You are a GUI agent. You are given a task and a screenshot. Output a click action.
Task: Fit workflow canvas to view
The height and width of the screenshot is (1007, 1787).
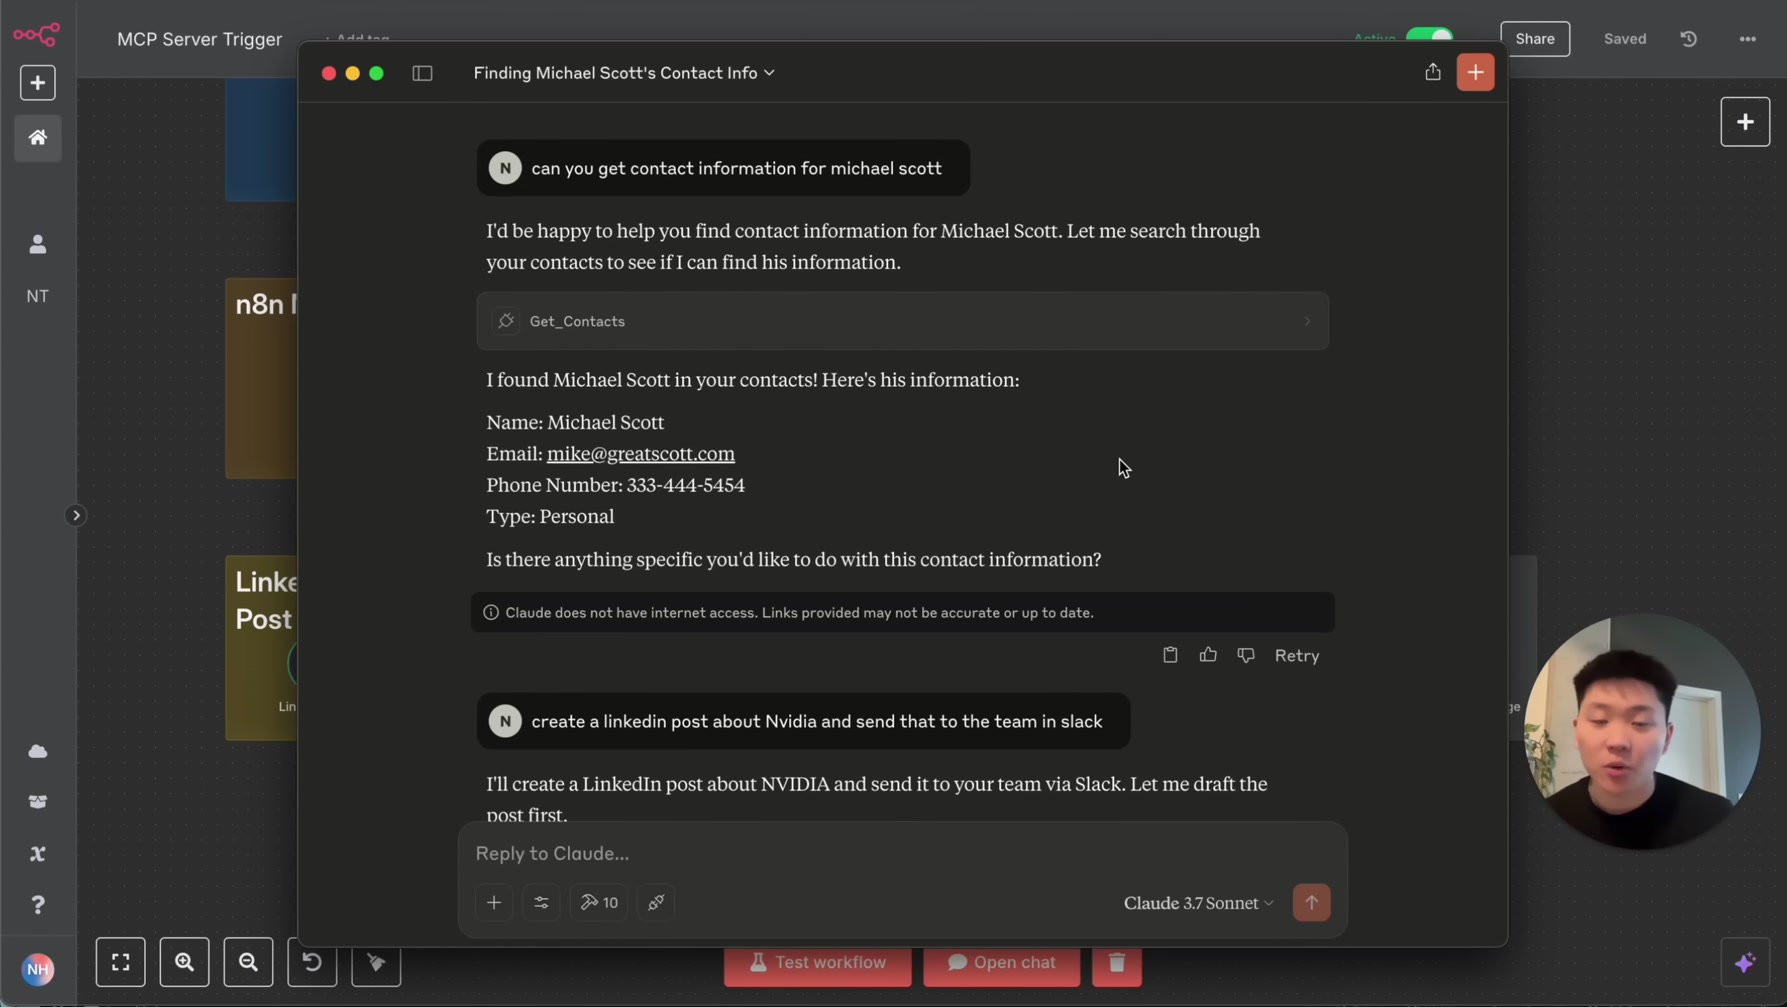pyautogui.click(x=120, y=962)
